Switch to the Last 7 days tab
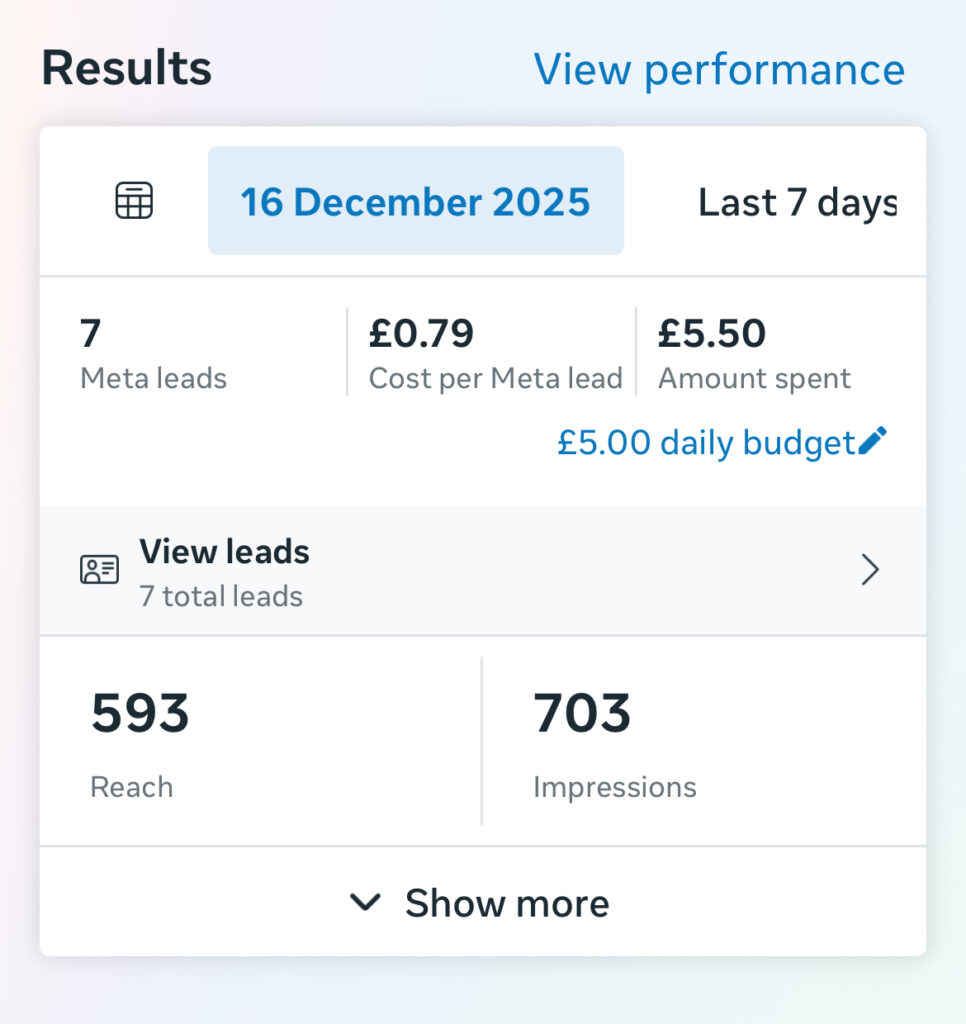Image resolution: width=966 pixels, height=1024 pixels. pos(797,202)
